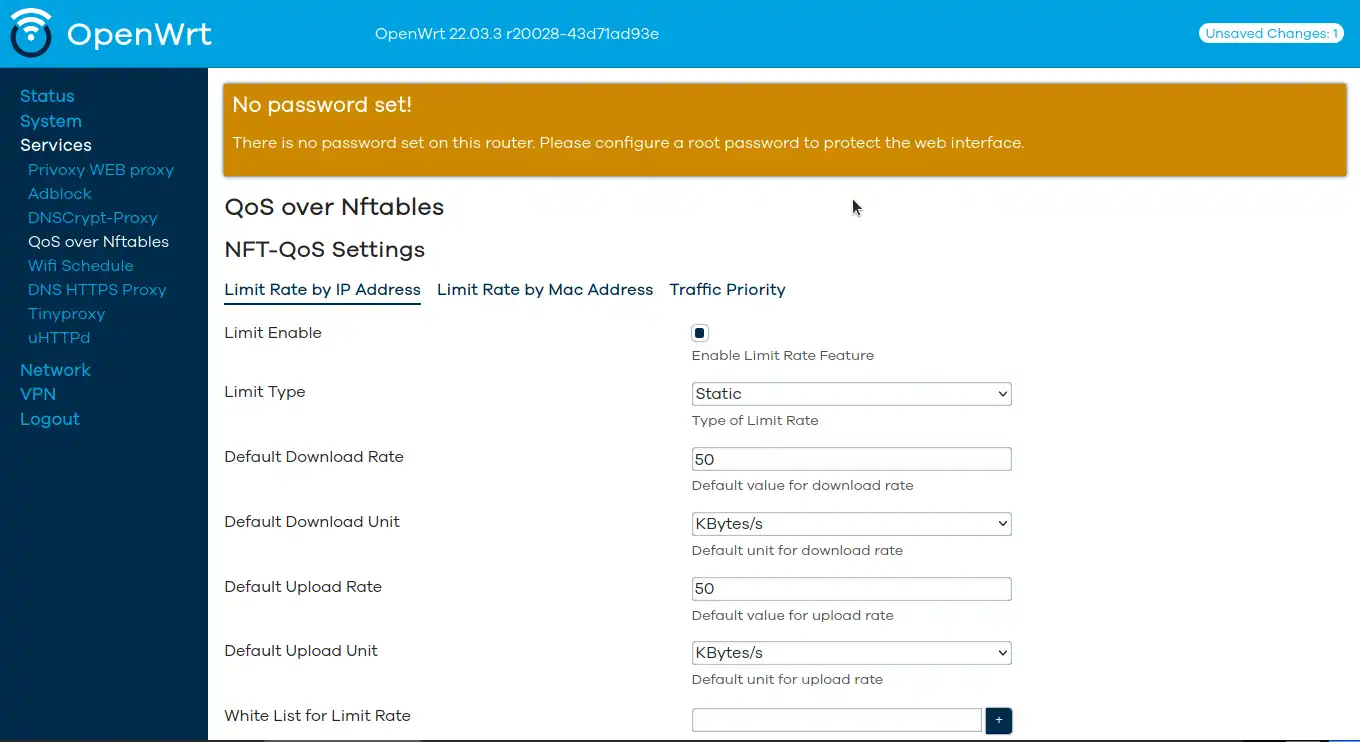Click the Logout link
The width and height of the screenshot is (1360, 742).
(x=50, y=419)
